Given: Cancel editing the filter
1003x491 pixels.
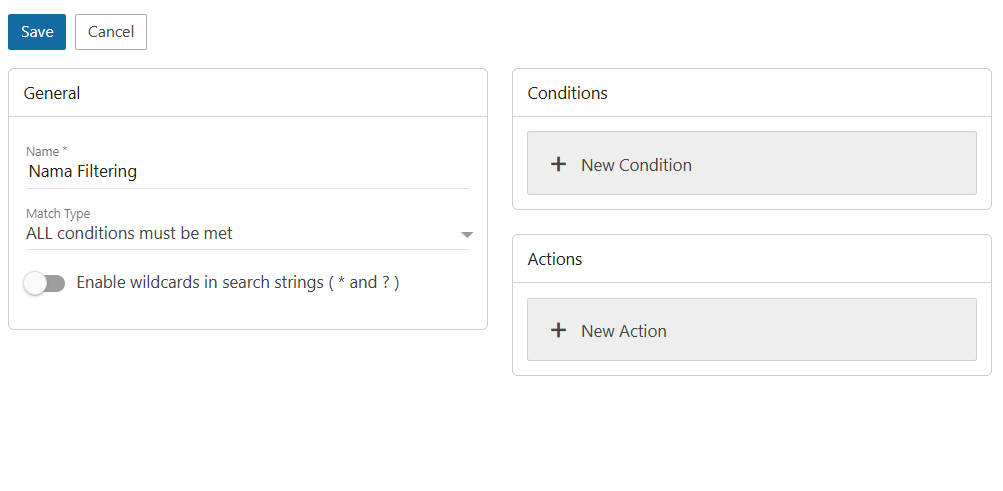Looking at the screenshot, I should 111,32.
